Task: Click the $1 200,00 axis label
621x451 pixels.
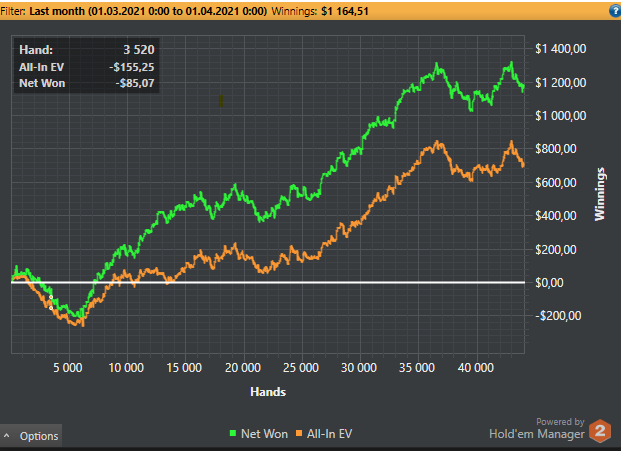Action: (x=560, y=83)
